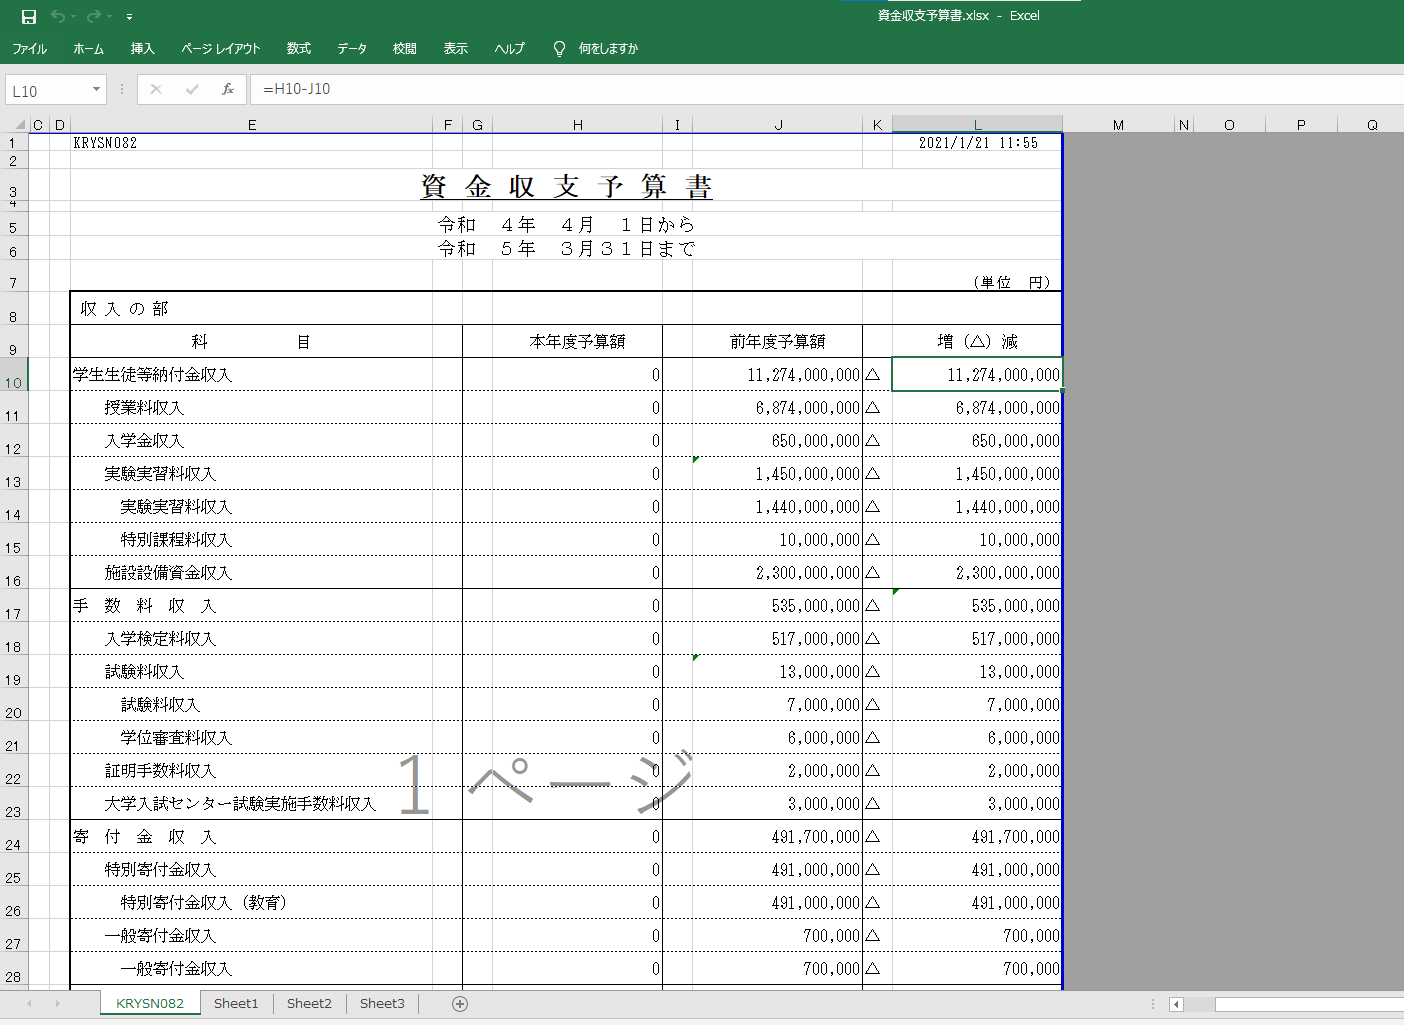Click the 何をしますか search box
The image size is (1404, 1025).
(x=608, y=48)
